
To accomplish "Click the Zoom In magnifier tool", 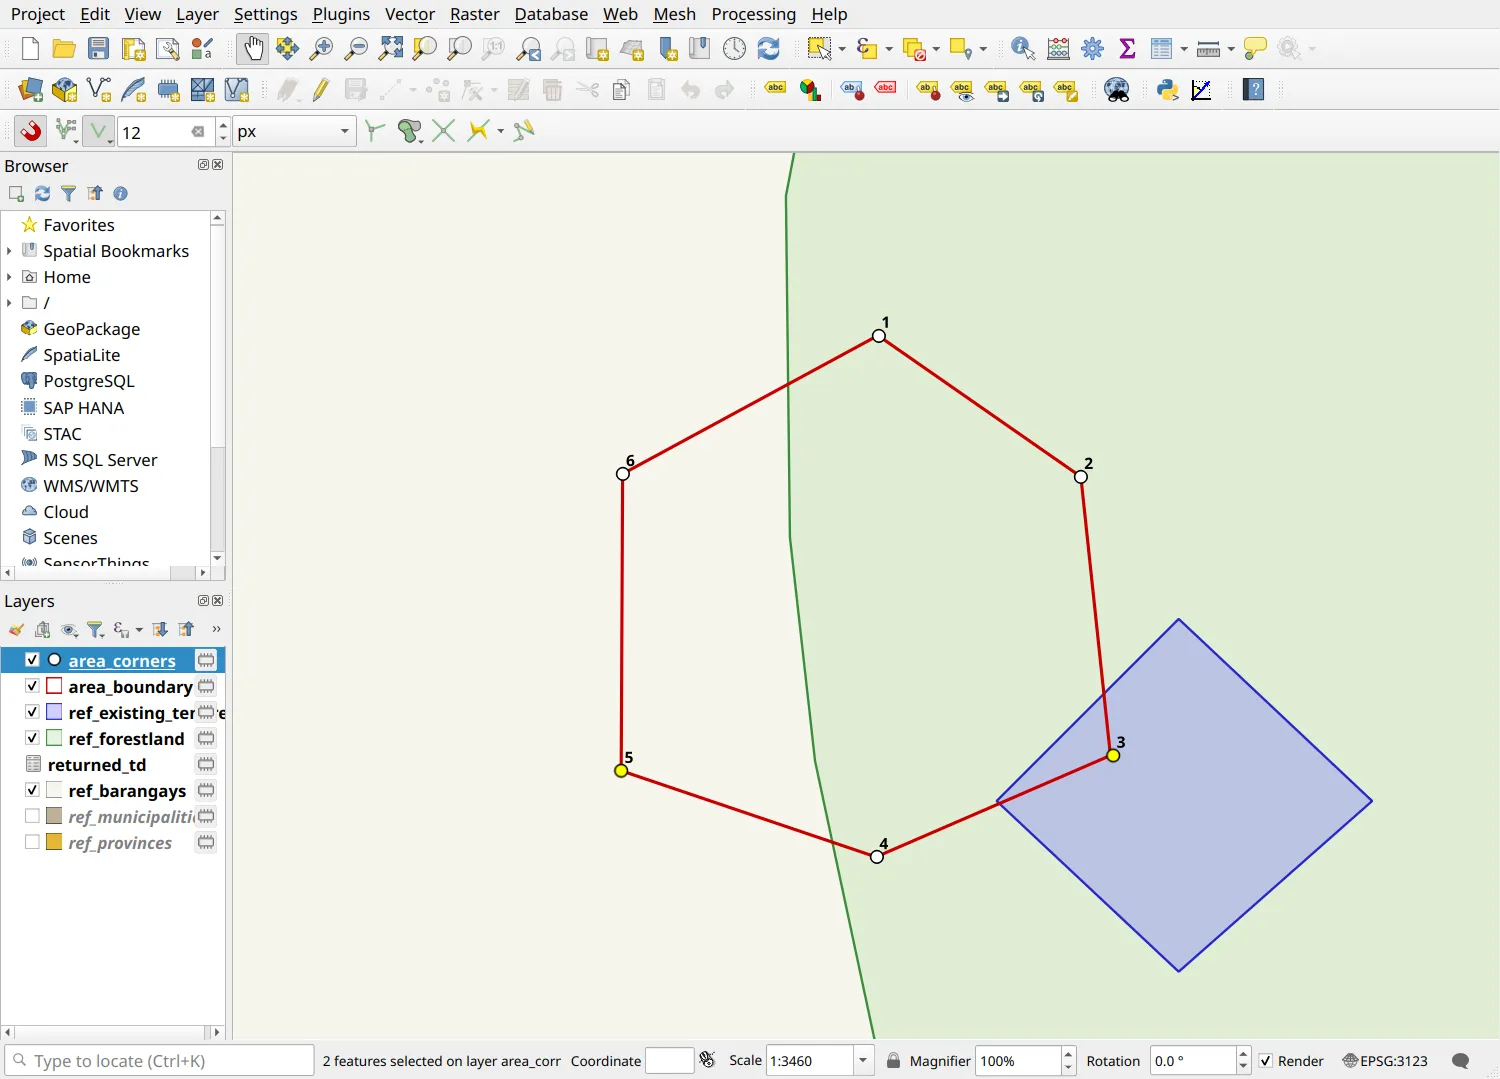I will click(321, 48).
